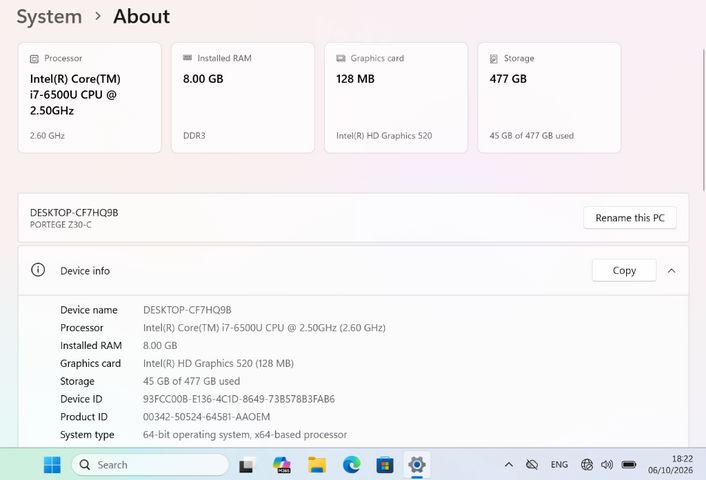
Task: Click the OneDrive cloud tray icon
Action: coord(532,465)
